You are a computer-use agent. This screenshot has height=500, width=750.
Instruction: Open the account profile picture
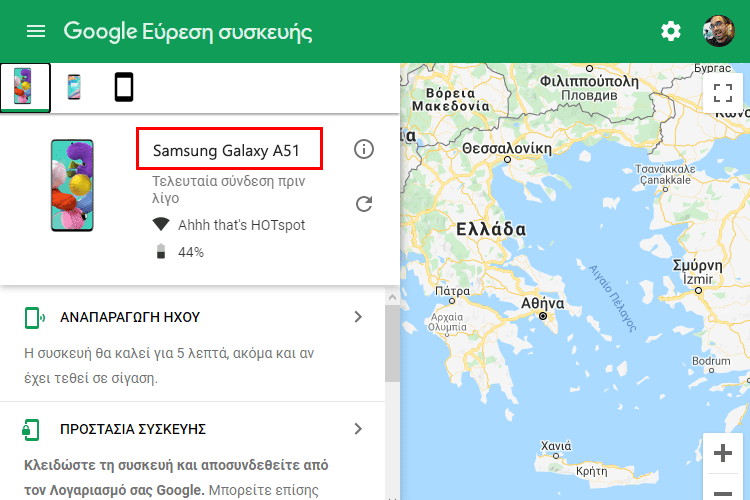(x=718, y=31)
